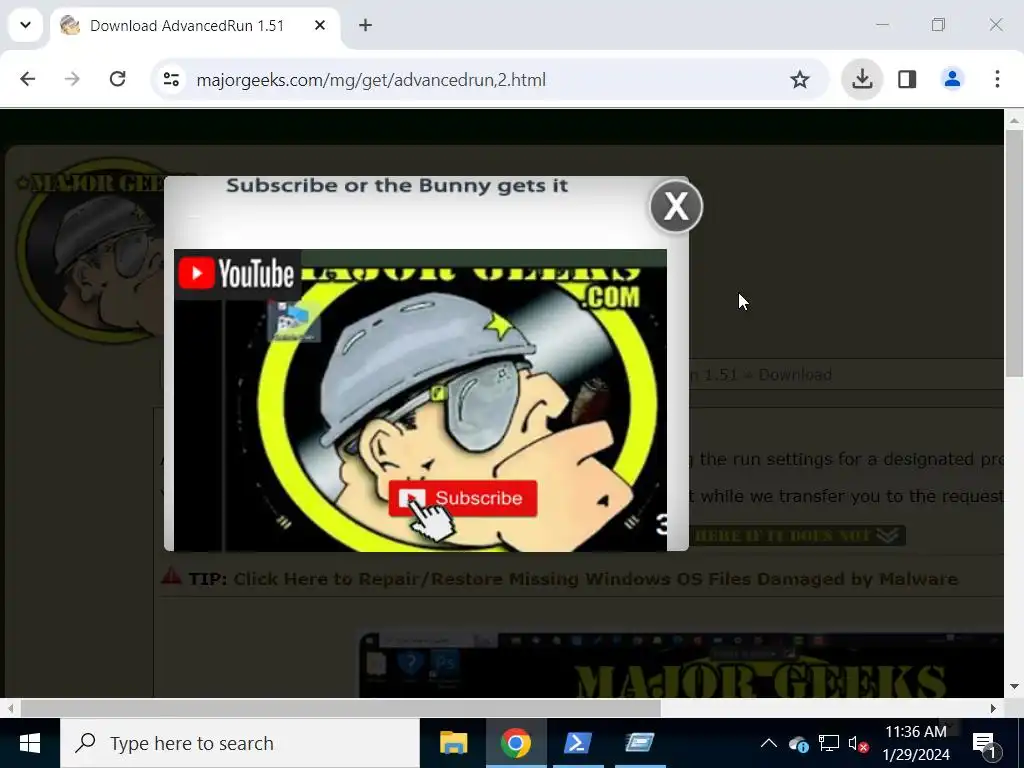Click the Major Geeks site logo

coord(91,251)
